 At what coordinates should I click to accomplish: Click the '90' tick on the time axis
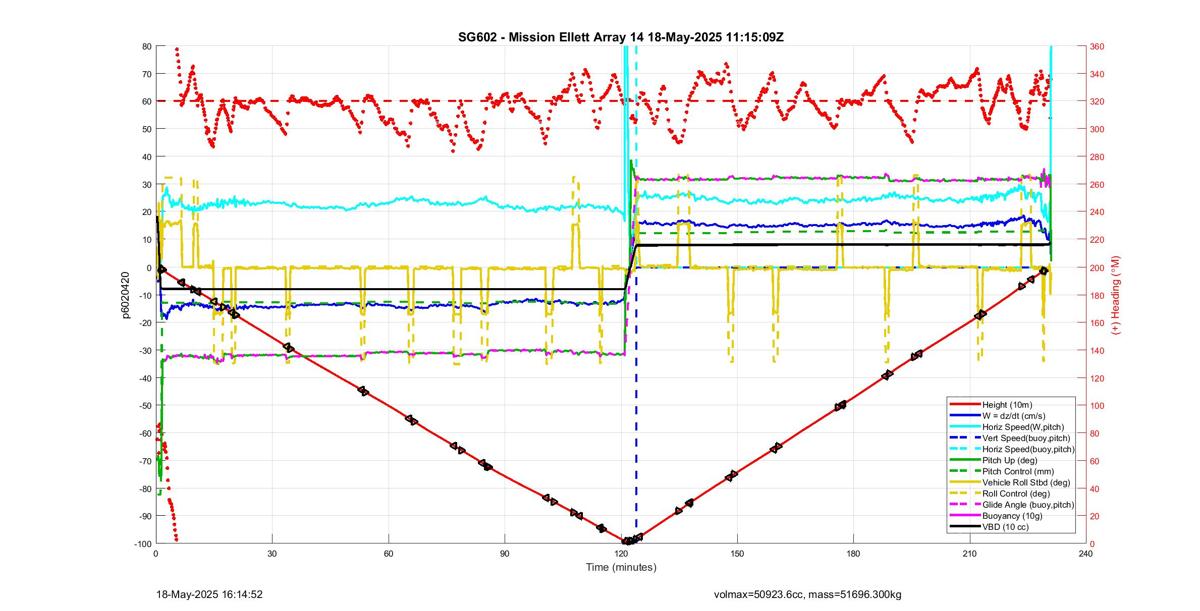(504, 553)
